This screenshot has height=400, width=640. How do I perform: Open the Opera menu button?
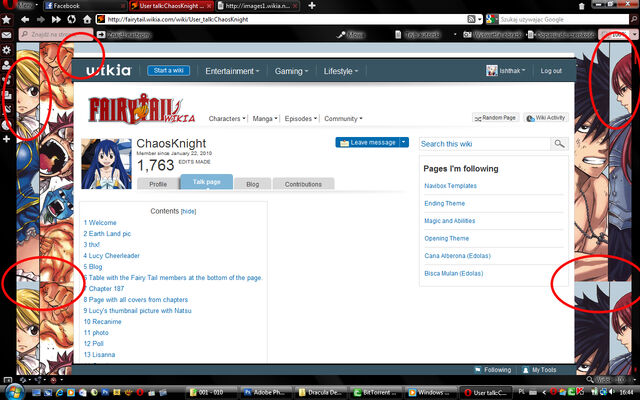click(x=18, y=5)
